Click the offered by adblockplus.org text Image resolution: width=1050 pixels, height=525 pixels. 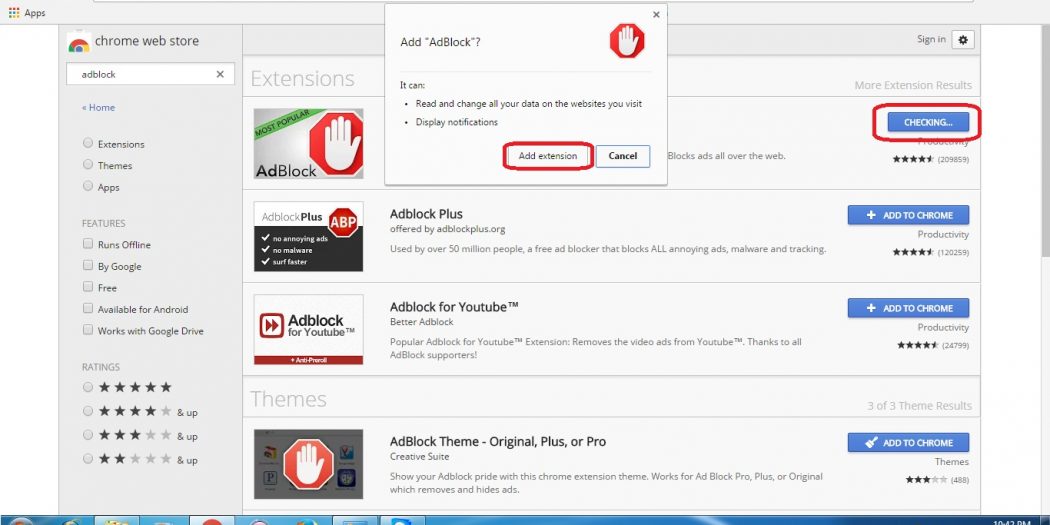[447, 229]
